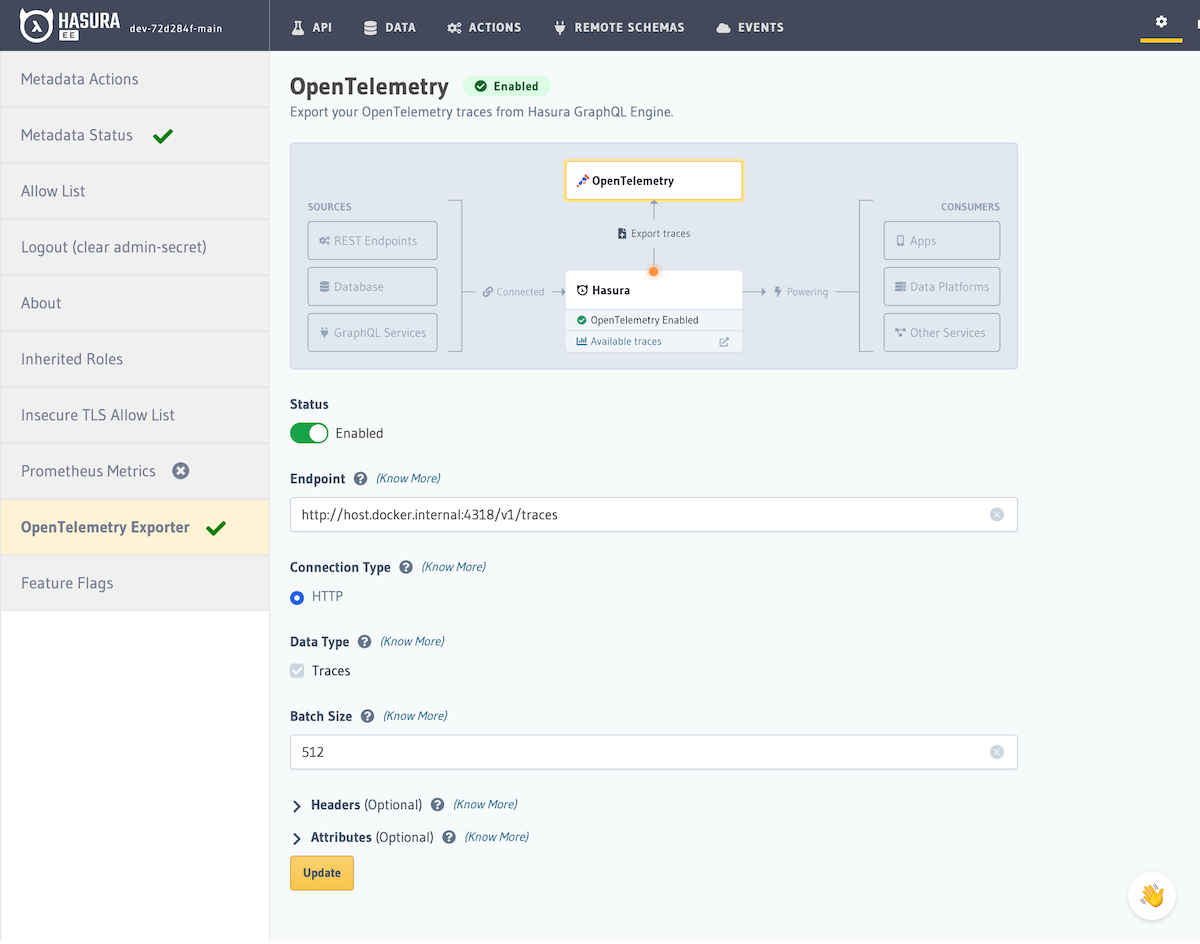Open About page in sidebar
Screen dimensions: 1200x944
[135, 304]
